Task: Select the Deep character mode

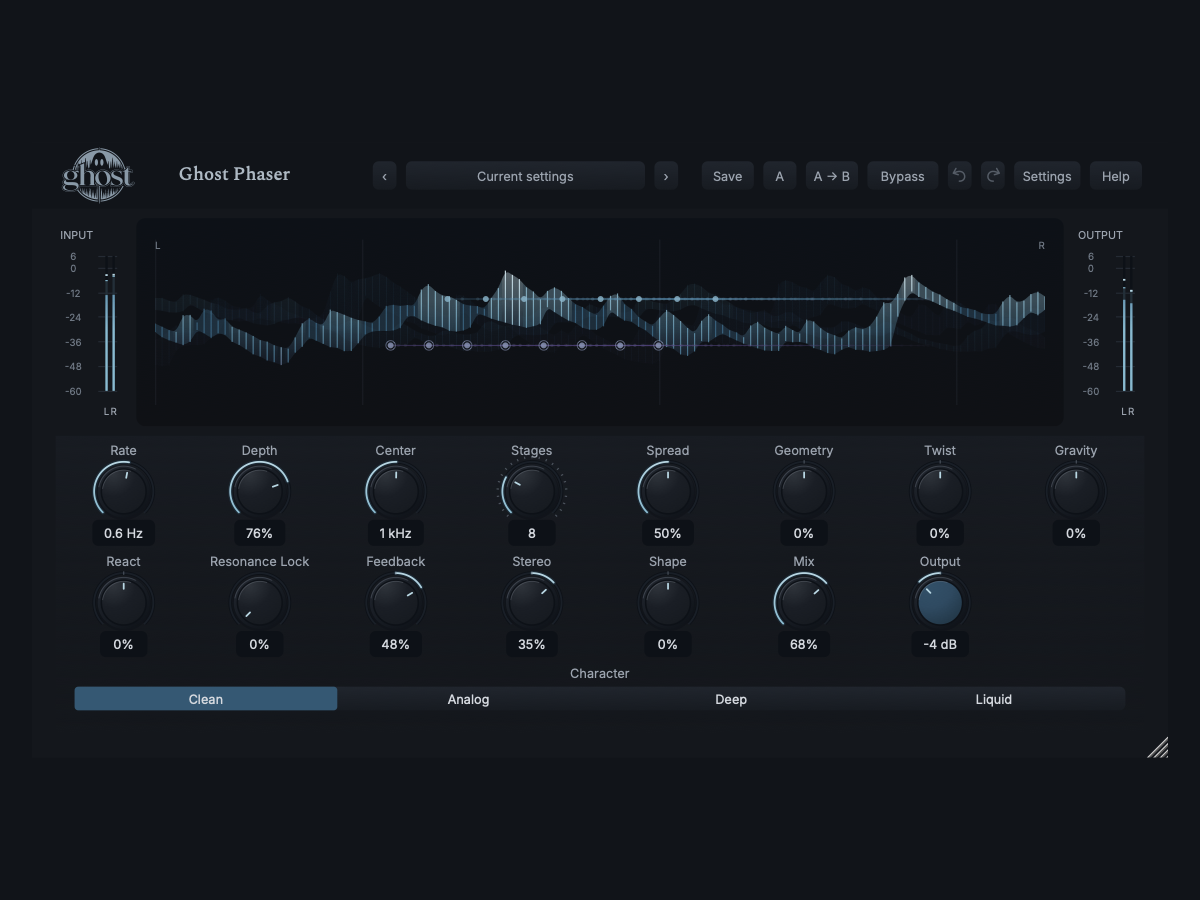Action: pyautogui.click(x=731, y=699)
